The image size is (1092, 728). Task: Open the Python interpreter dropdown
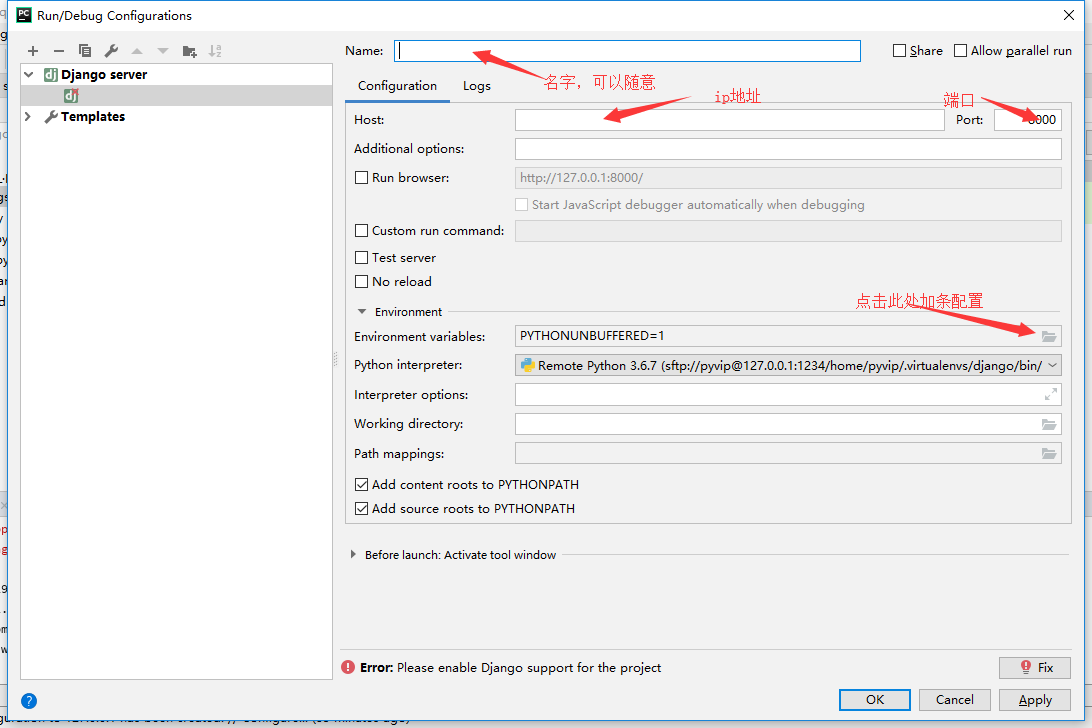point(1052,364)
